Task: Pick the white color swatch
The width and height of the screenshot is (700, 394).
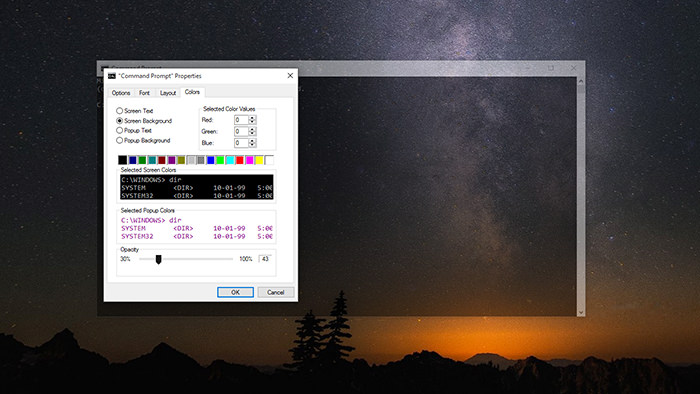Action: pos(269,160)
